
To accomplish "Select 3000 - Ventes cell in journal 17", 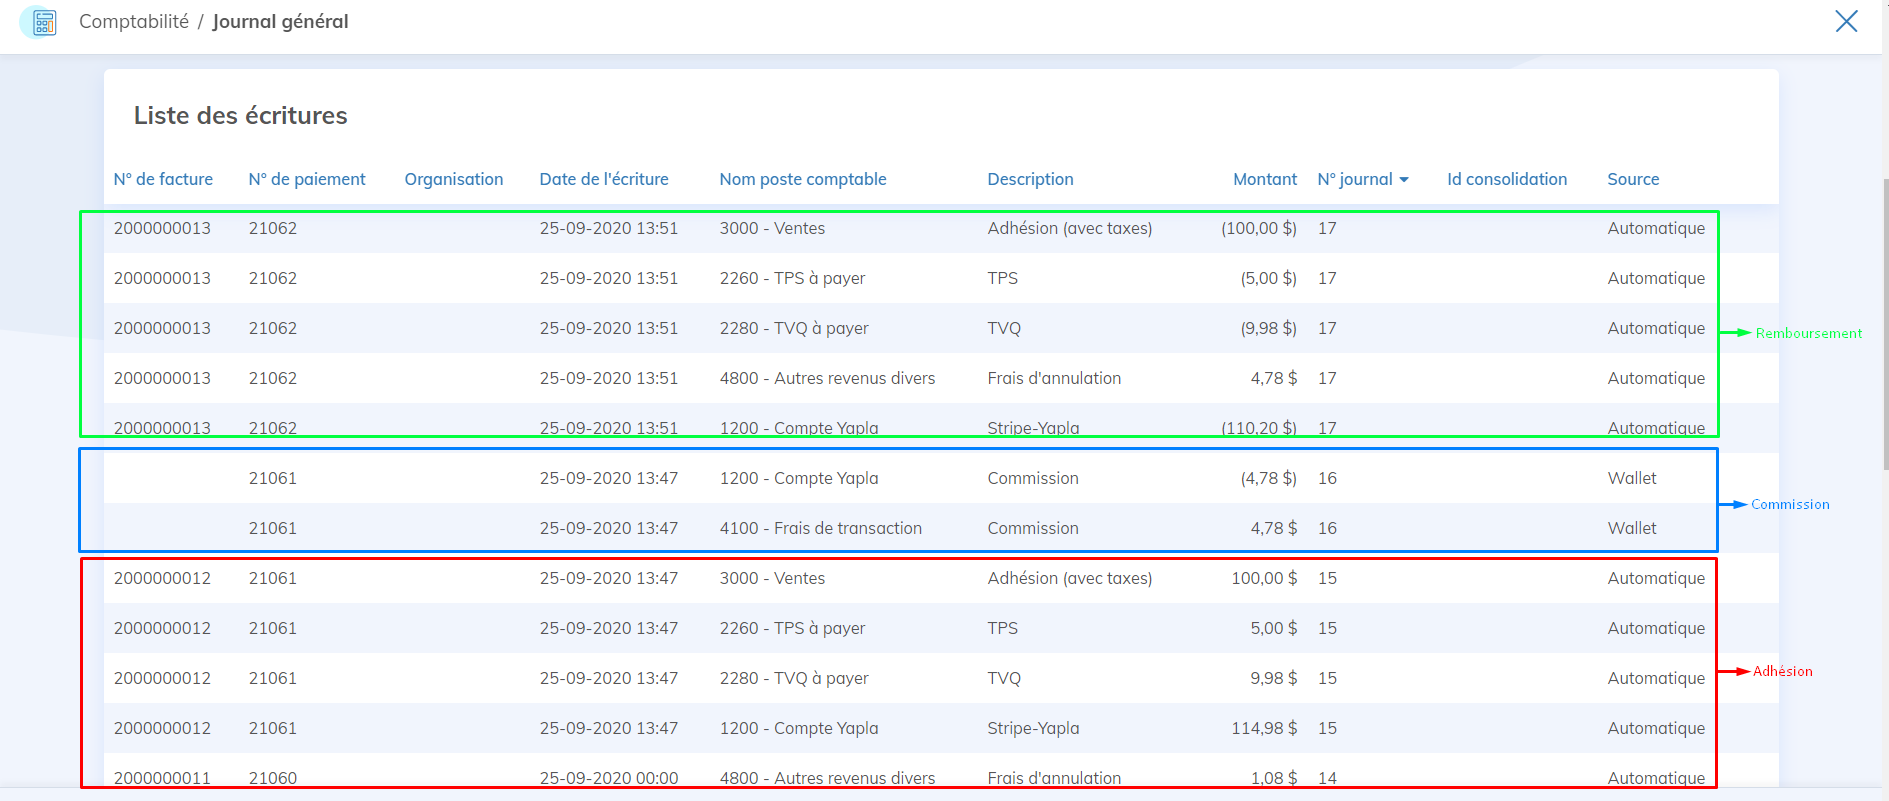I will click(772, 228).
